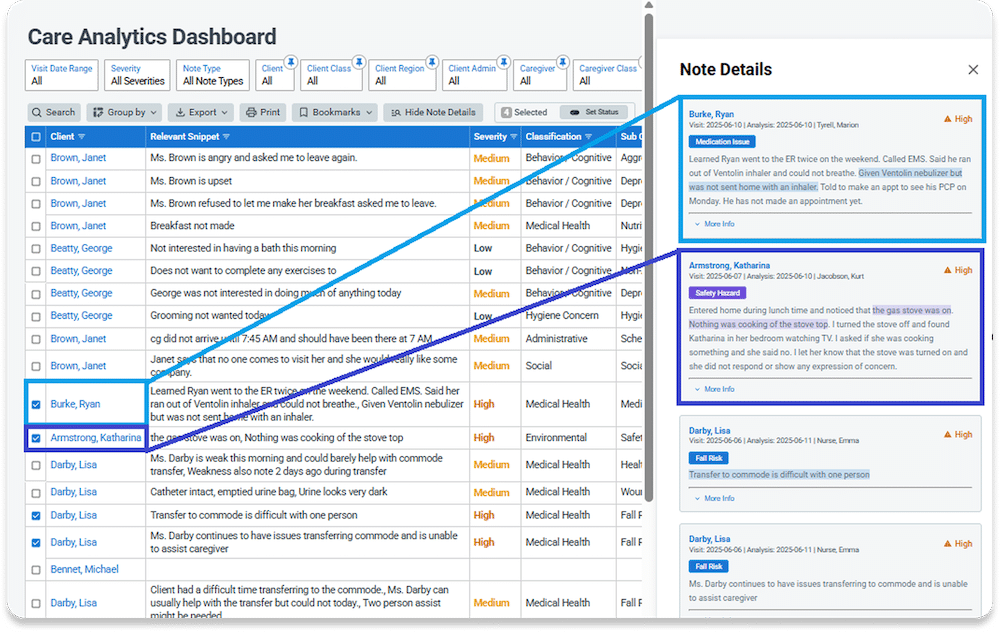This screenshot has height=632, width=1000.
Task: Activate the Hide Note Details icon
Action: pos(395,111)
